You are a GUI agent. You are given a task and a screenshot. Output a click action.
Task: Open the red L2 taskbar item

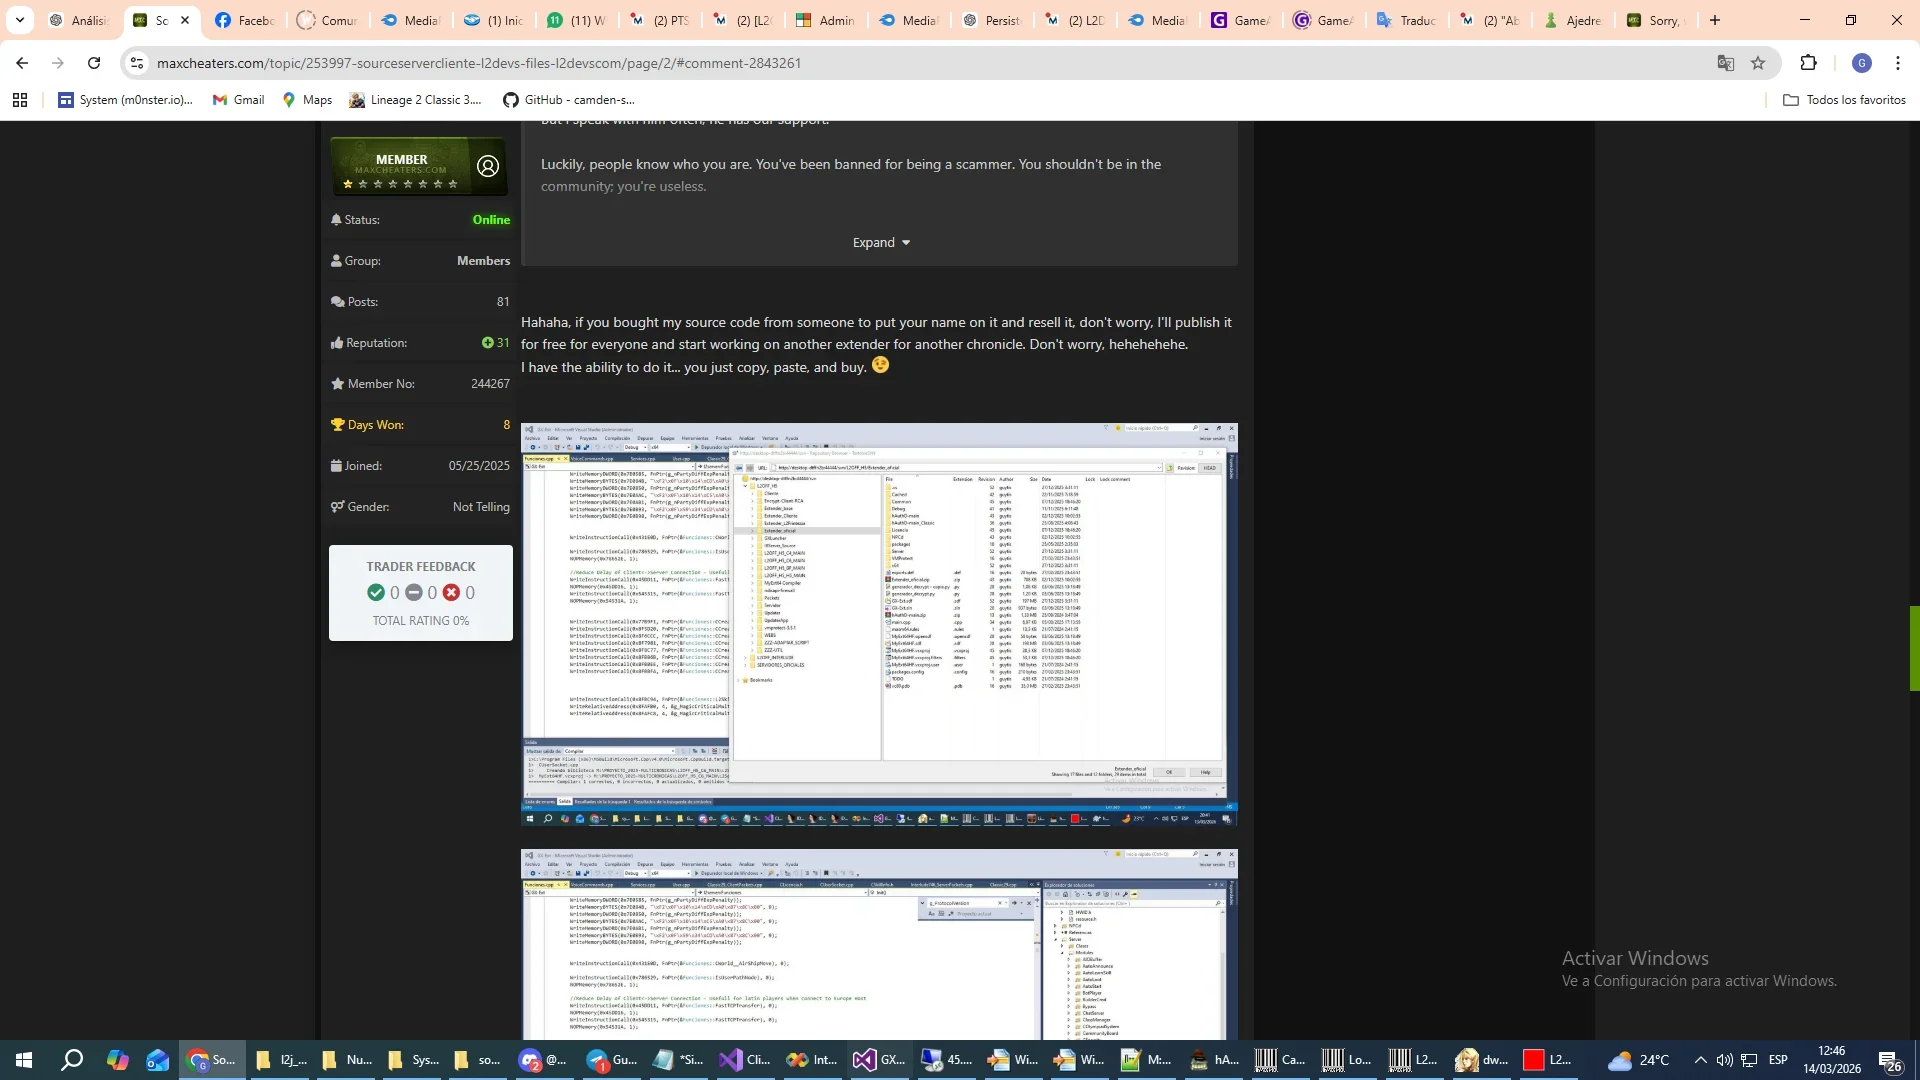1548,1060
